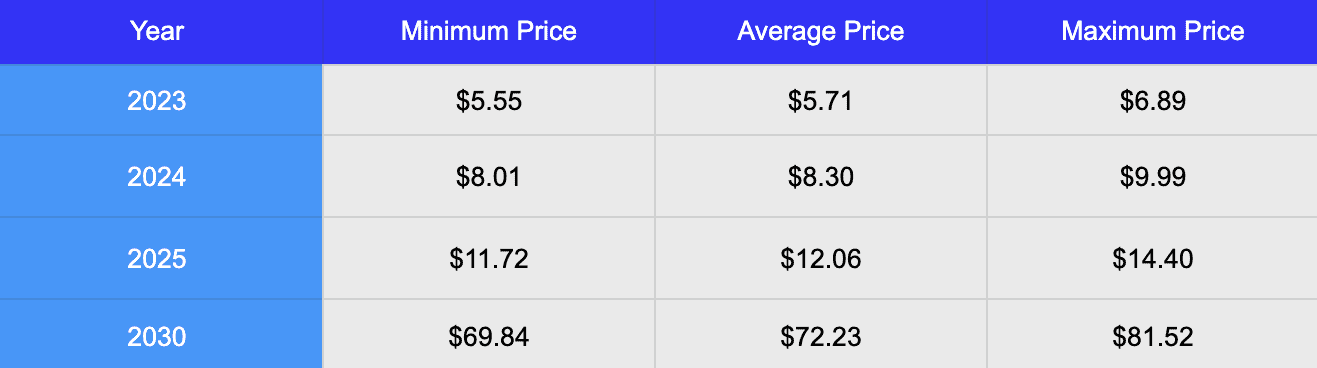Click the $8.30 average price cell
Viewport: 1317px width, 368px height.
(821, 176)
